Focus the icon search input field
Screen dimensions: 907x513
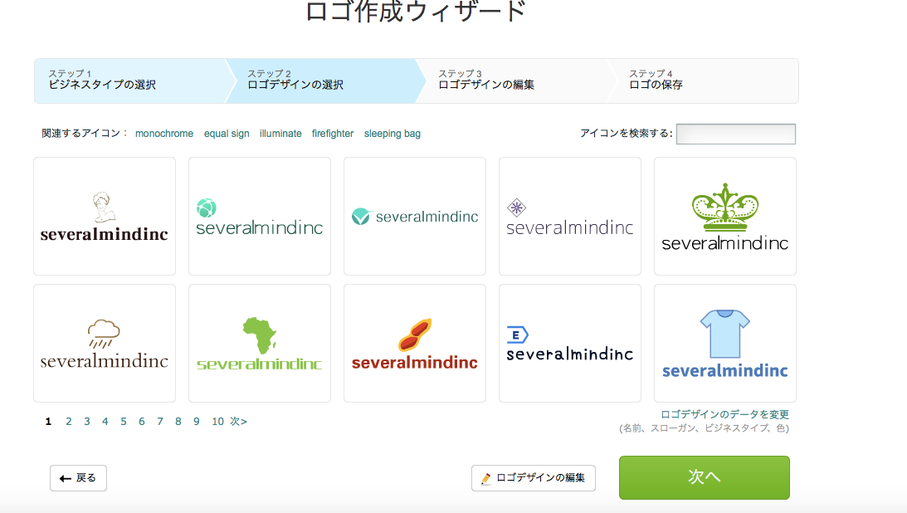(x=736, y=134)
